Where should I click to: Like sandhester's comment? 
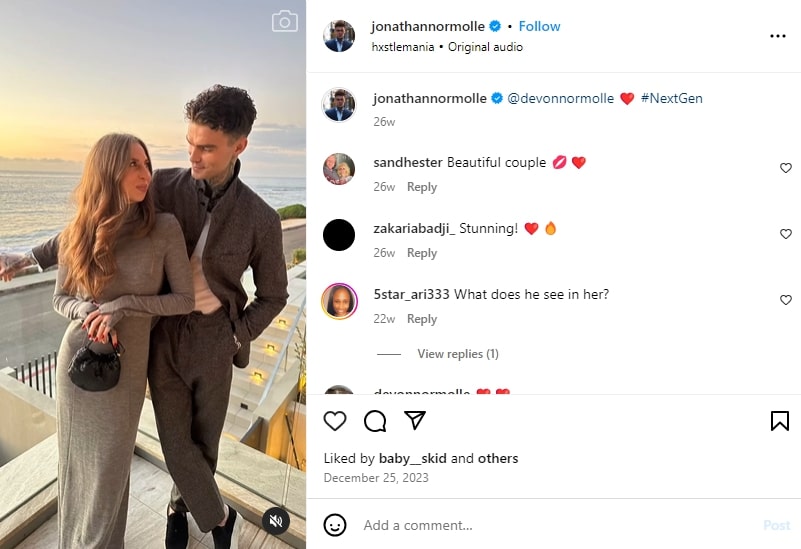pyautogui.click(x=786, y=168)
